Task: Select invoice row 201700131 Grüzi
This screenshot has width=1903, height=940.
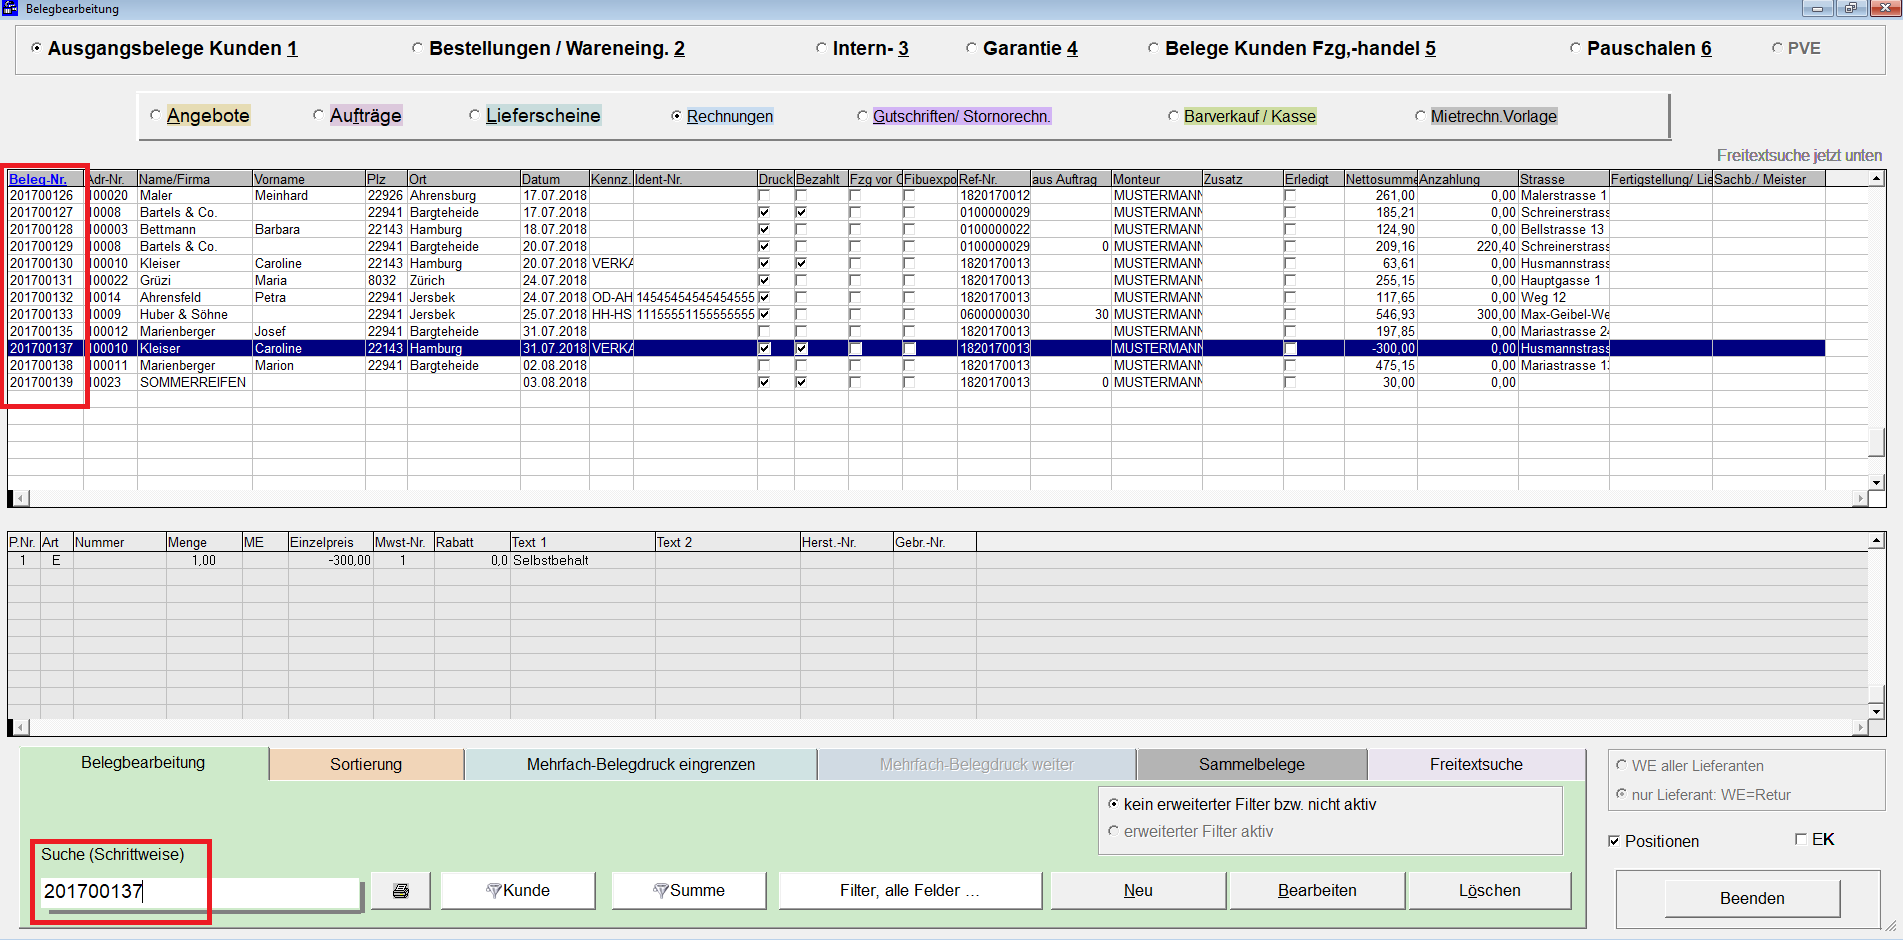Action: [916, 281]
